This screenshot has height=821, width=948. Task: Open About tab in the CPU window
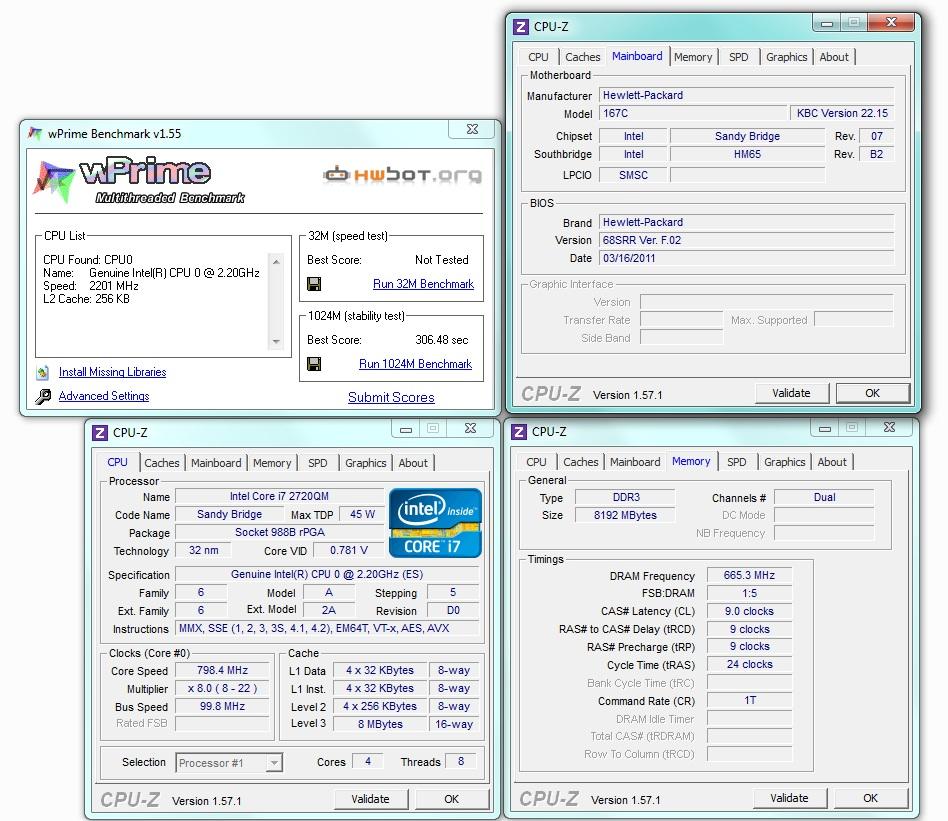pyautogui.click(x=412, y=462)
